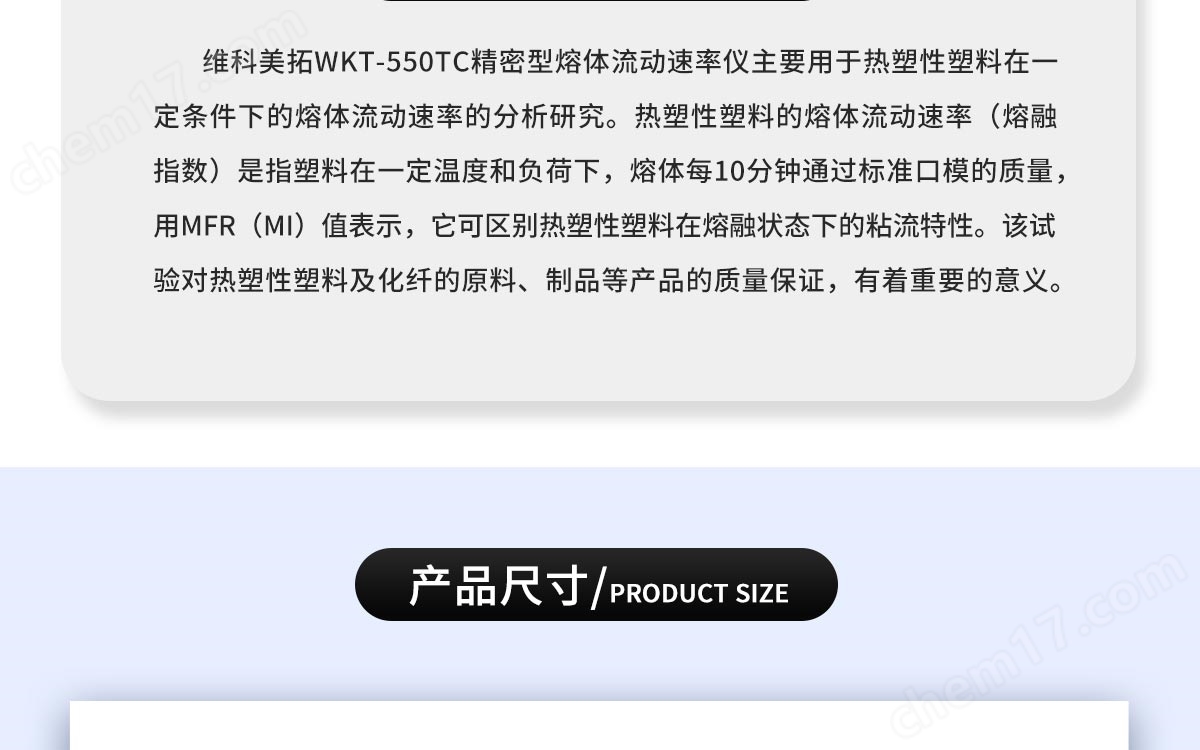1200x750 pixels.
Task: Click the black bar at the gray card's top edge
Action: coord(598,1)
